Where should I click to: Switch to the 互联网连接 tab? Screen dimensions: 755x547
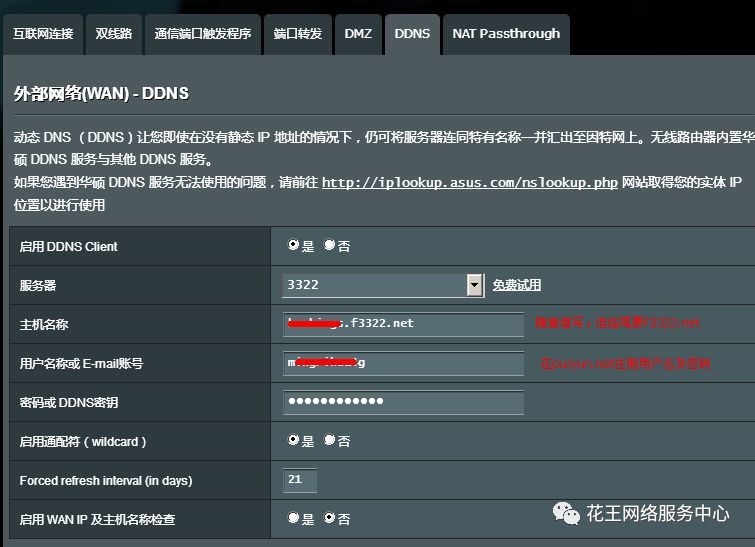coord(43,34)
